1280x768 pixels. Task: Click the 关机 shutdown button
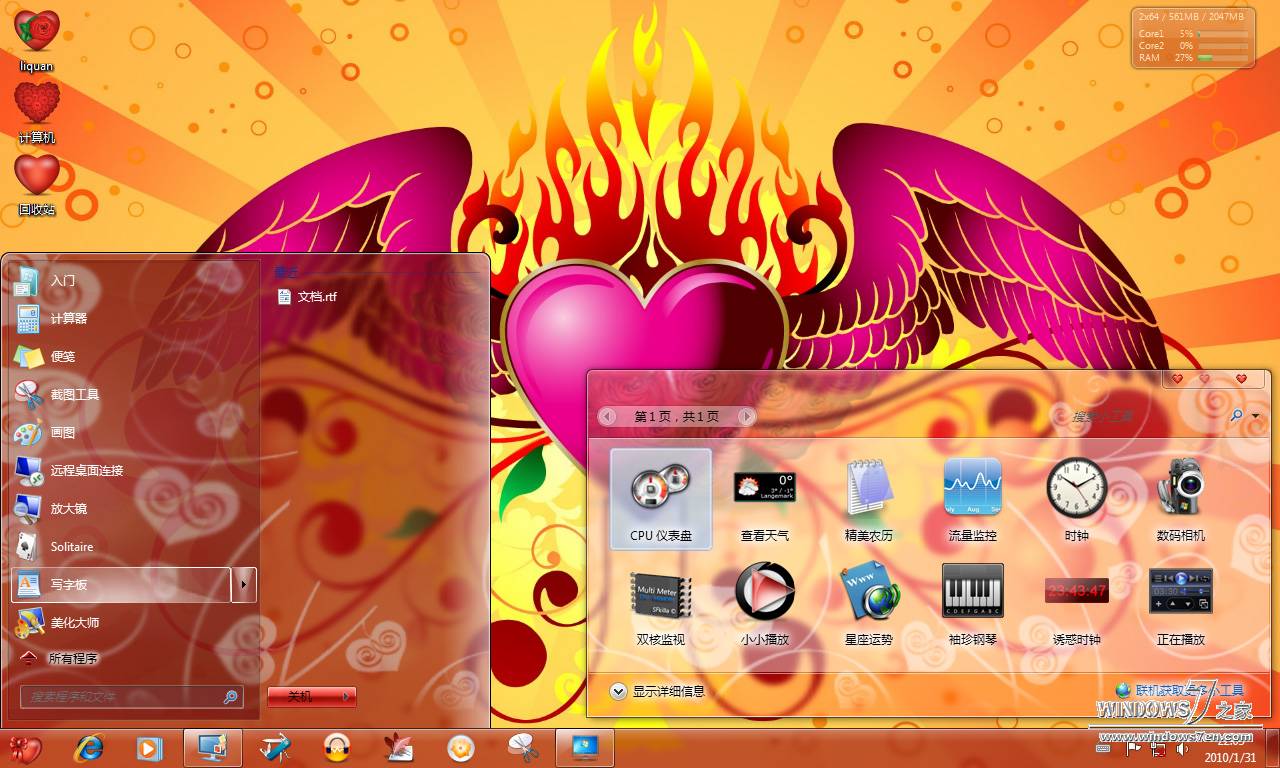[x=301, y=697]
